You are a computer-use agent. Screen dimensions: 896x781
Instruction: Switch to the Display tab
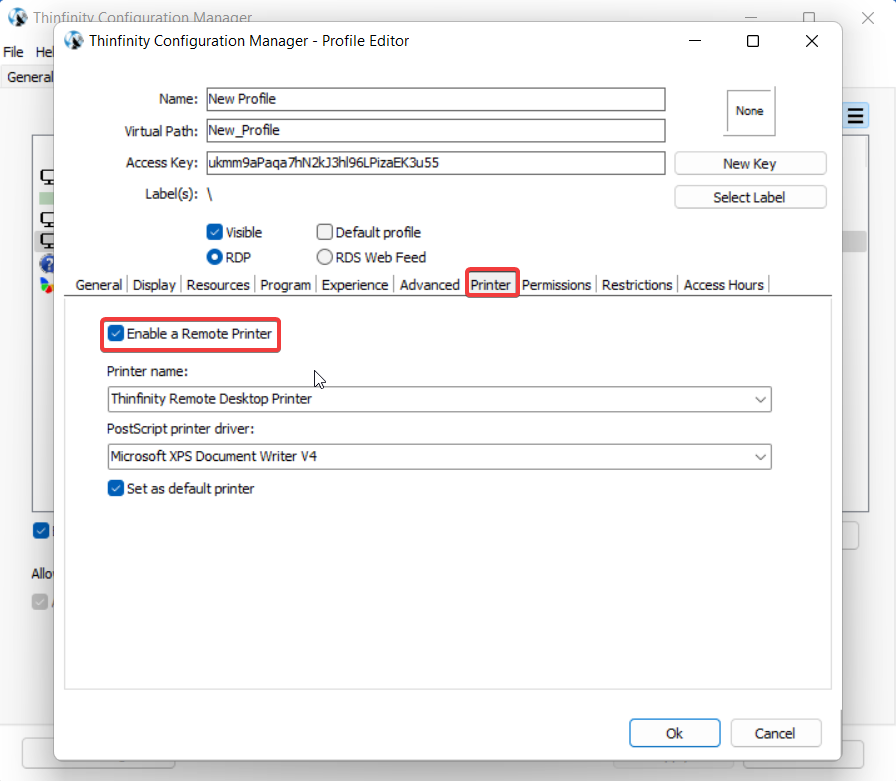[x=154, y=285]
